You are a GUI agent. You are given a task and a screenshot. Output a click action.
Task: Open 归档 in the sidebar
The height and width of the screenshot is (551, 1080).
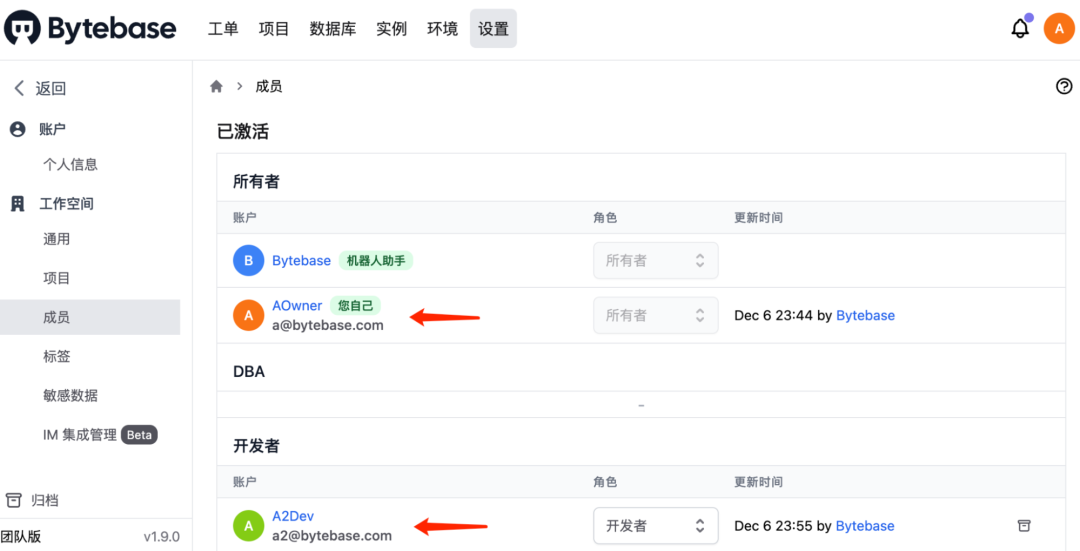point(44,500)
